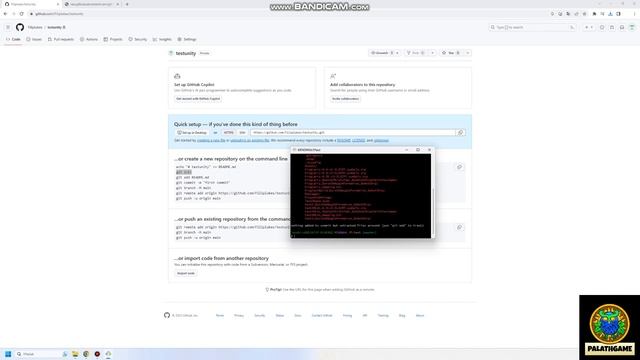
Task: Open the create-new plus dropdown in header
Action: click(589, 27)
